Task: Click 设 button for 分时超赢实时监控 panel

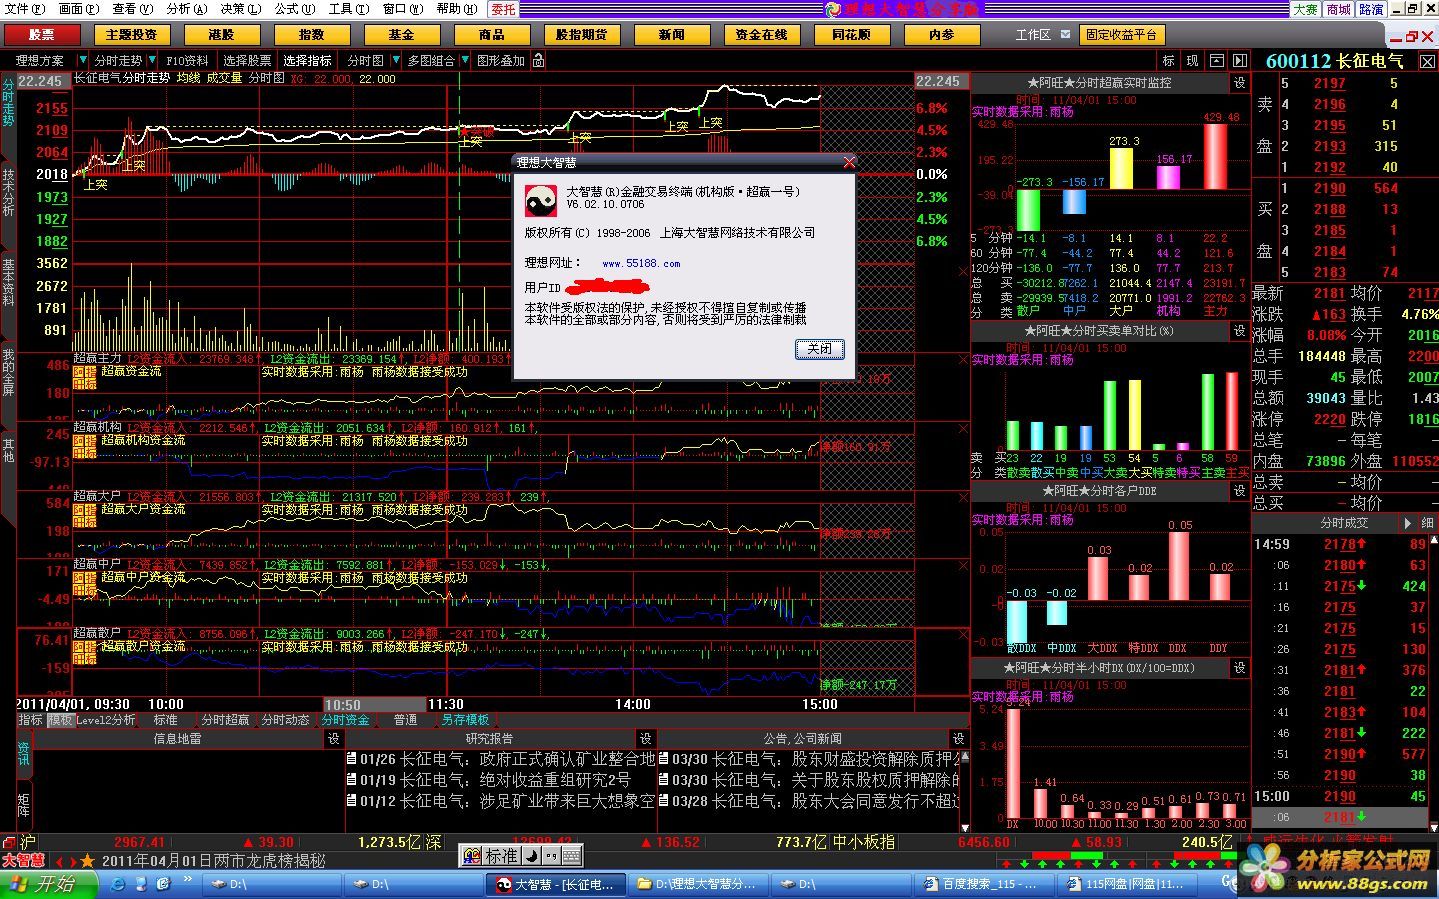Action: [1240, 83]
